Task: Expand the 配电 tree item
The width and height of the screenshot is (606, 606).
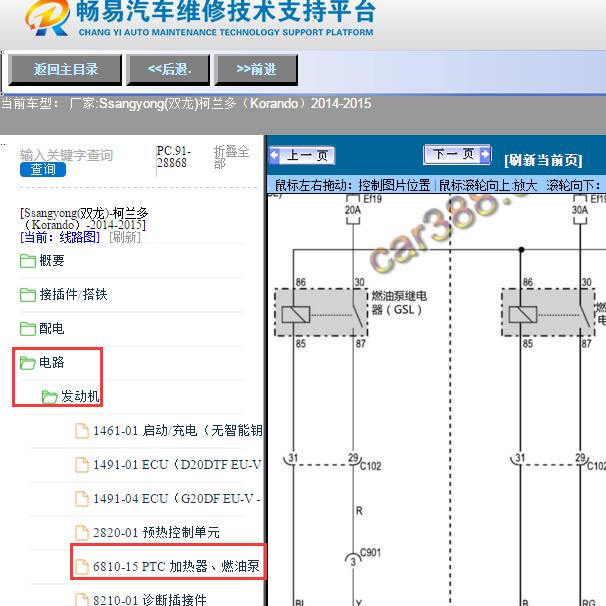Action: [x=52, y=329]
